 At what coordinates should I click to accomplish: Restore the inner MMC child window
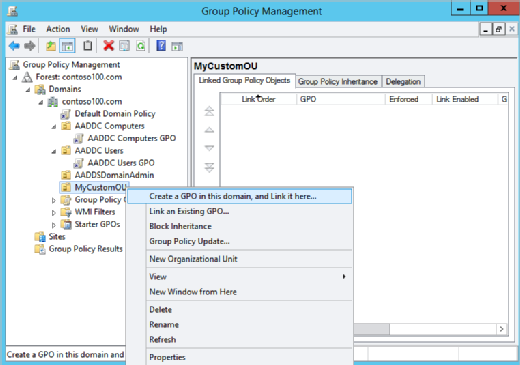[x=499, y=29]
